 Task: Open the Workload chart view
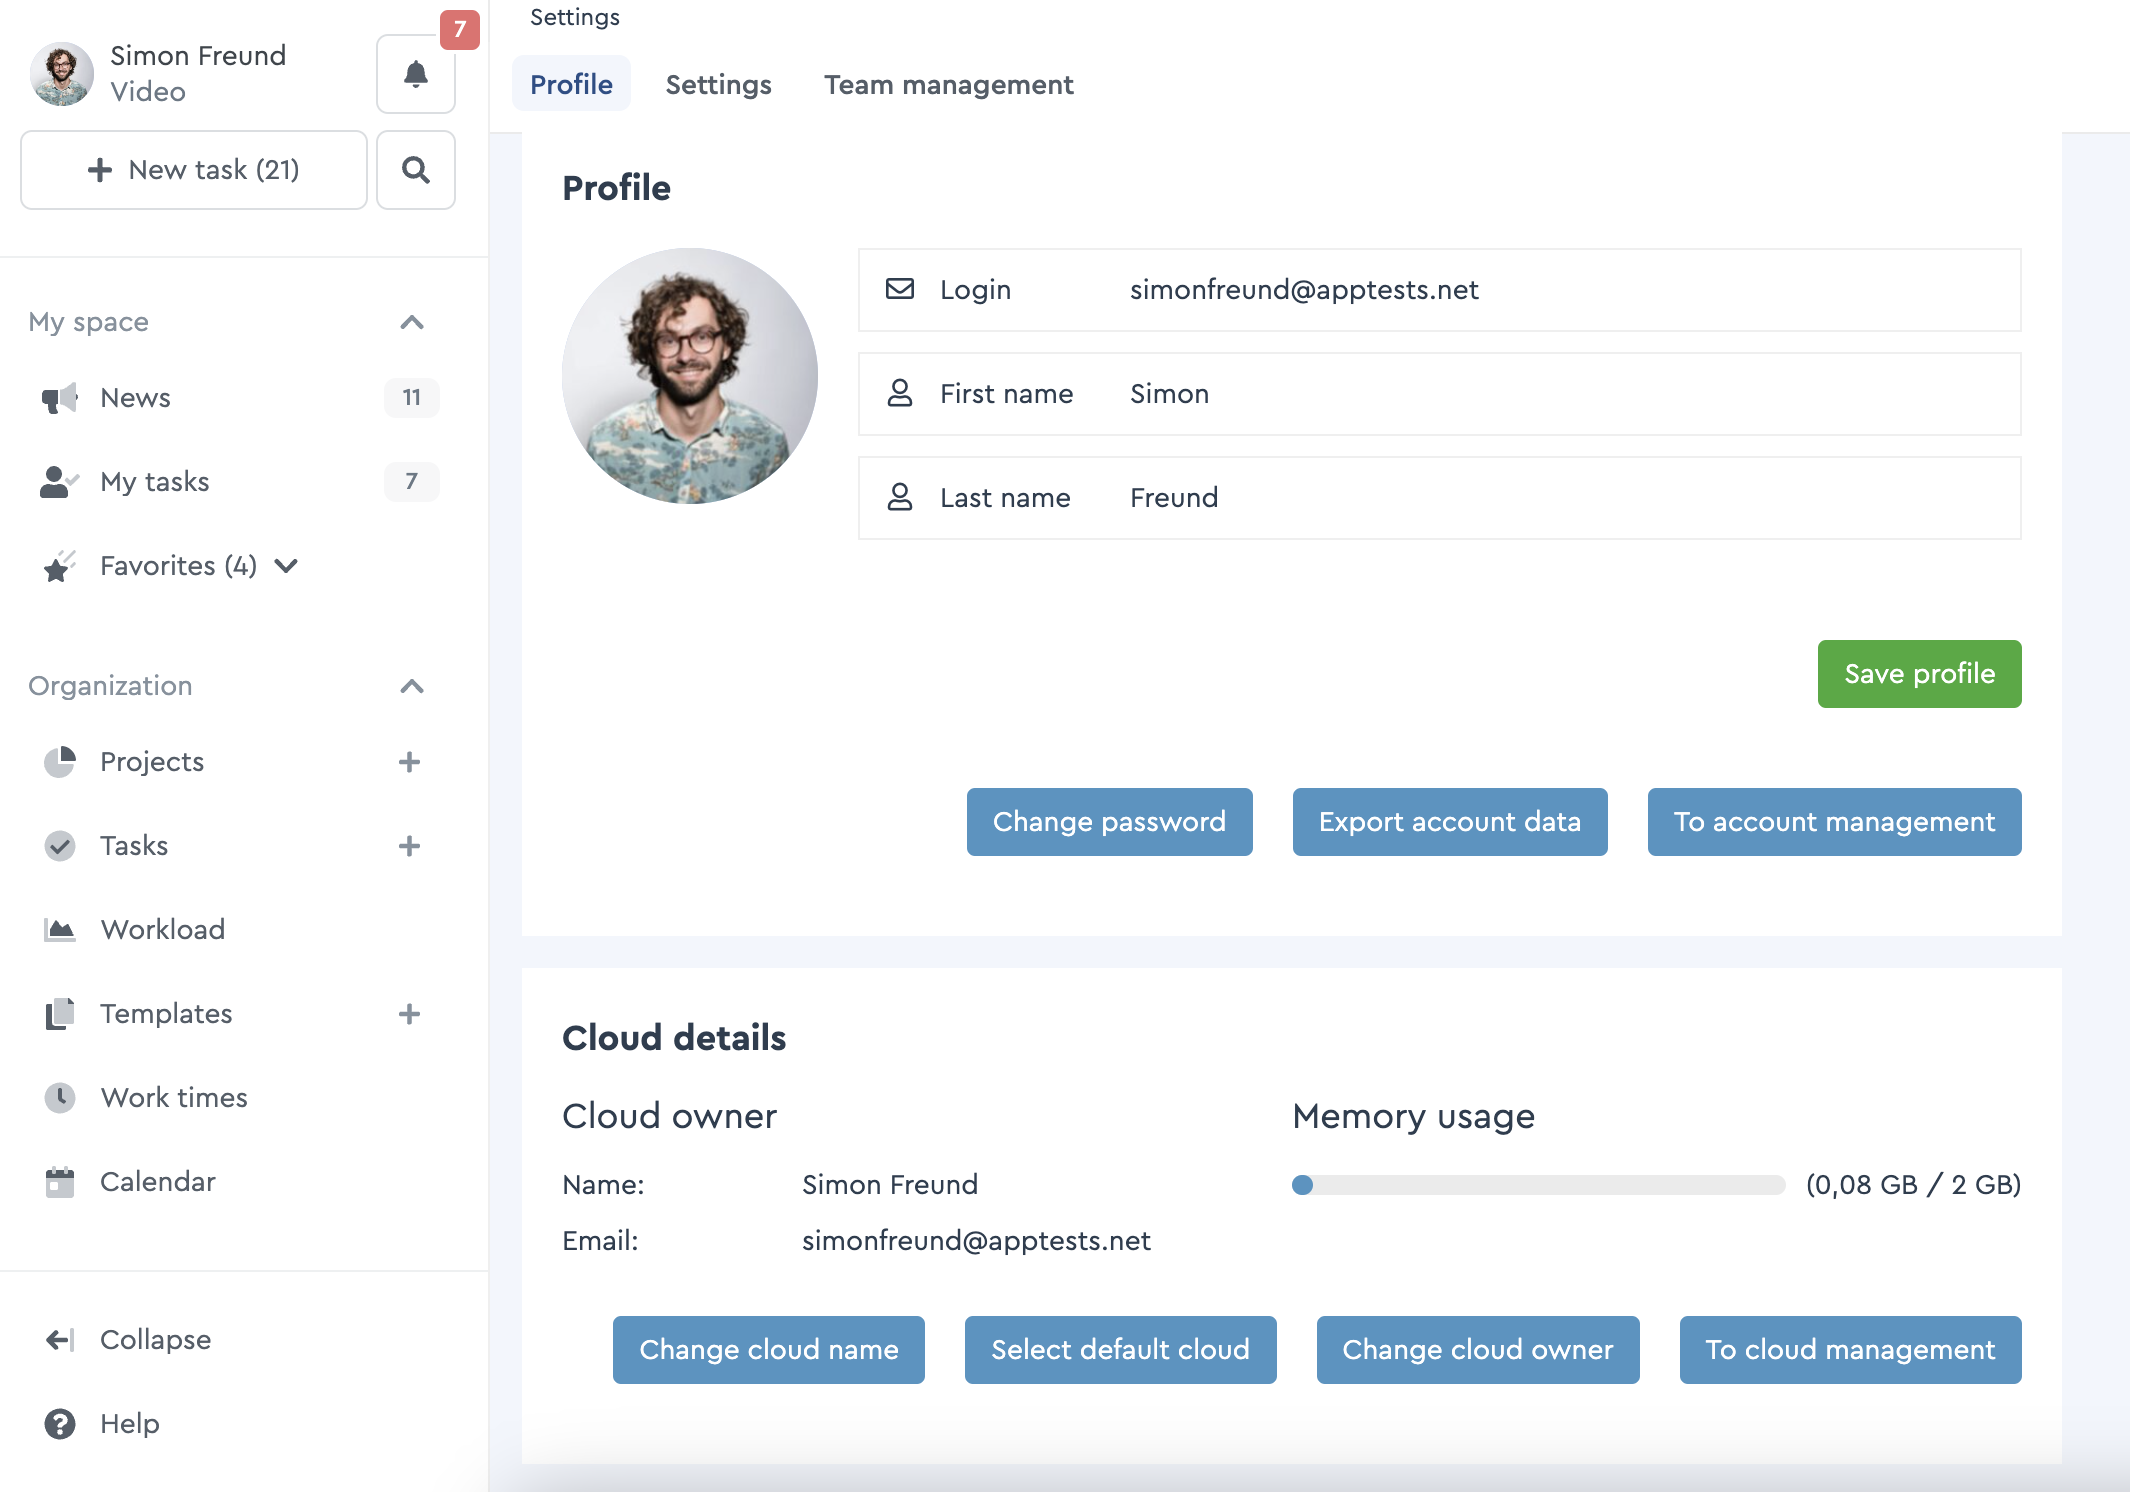pyautogui.click(x=162, y=930)
